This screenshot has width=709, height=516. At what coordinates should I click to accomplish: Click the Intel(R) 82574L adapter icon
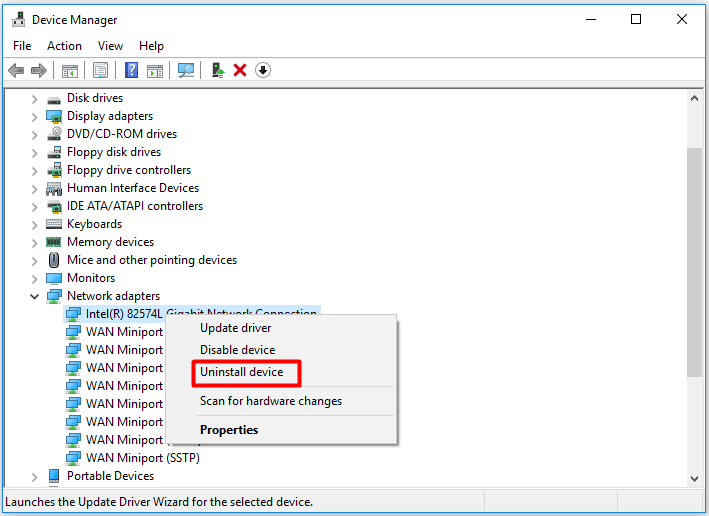pos(73,314)
